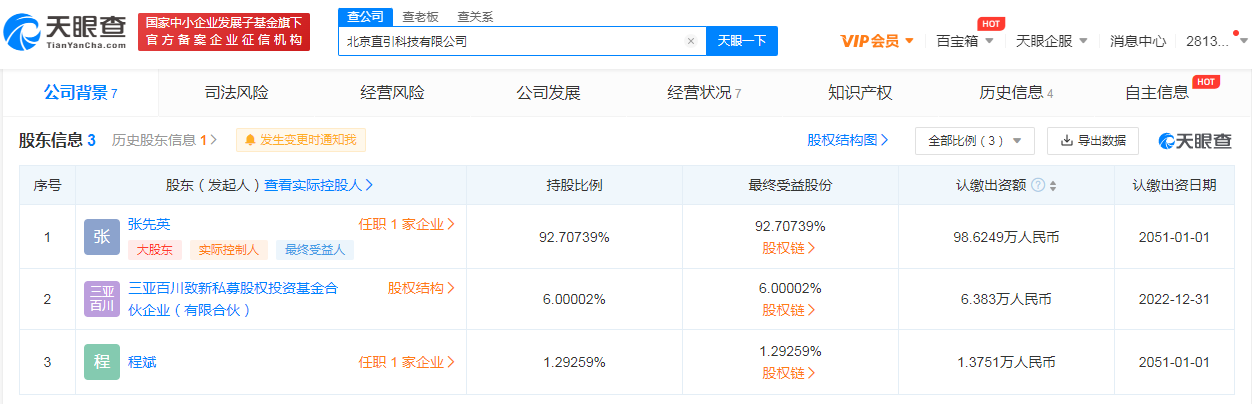Click the 1.3751万人民币 amount cell
1252x404 pixels.
tap(1006, 362)
